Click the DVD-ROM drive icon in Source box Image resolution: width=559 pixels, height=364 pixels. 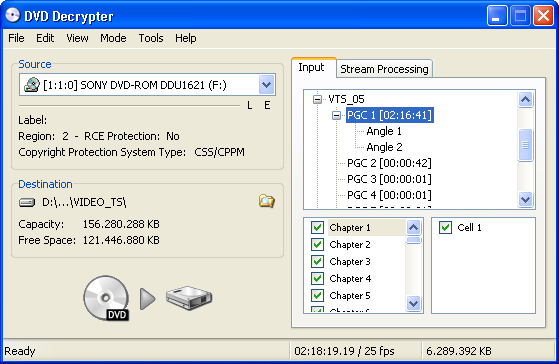pos(31,85)
